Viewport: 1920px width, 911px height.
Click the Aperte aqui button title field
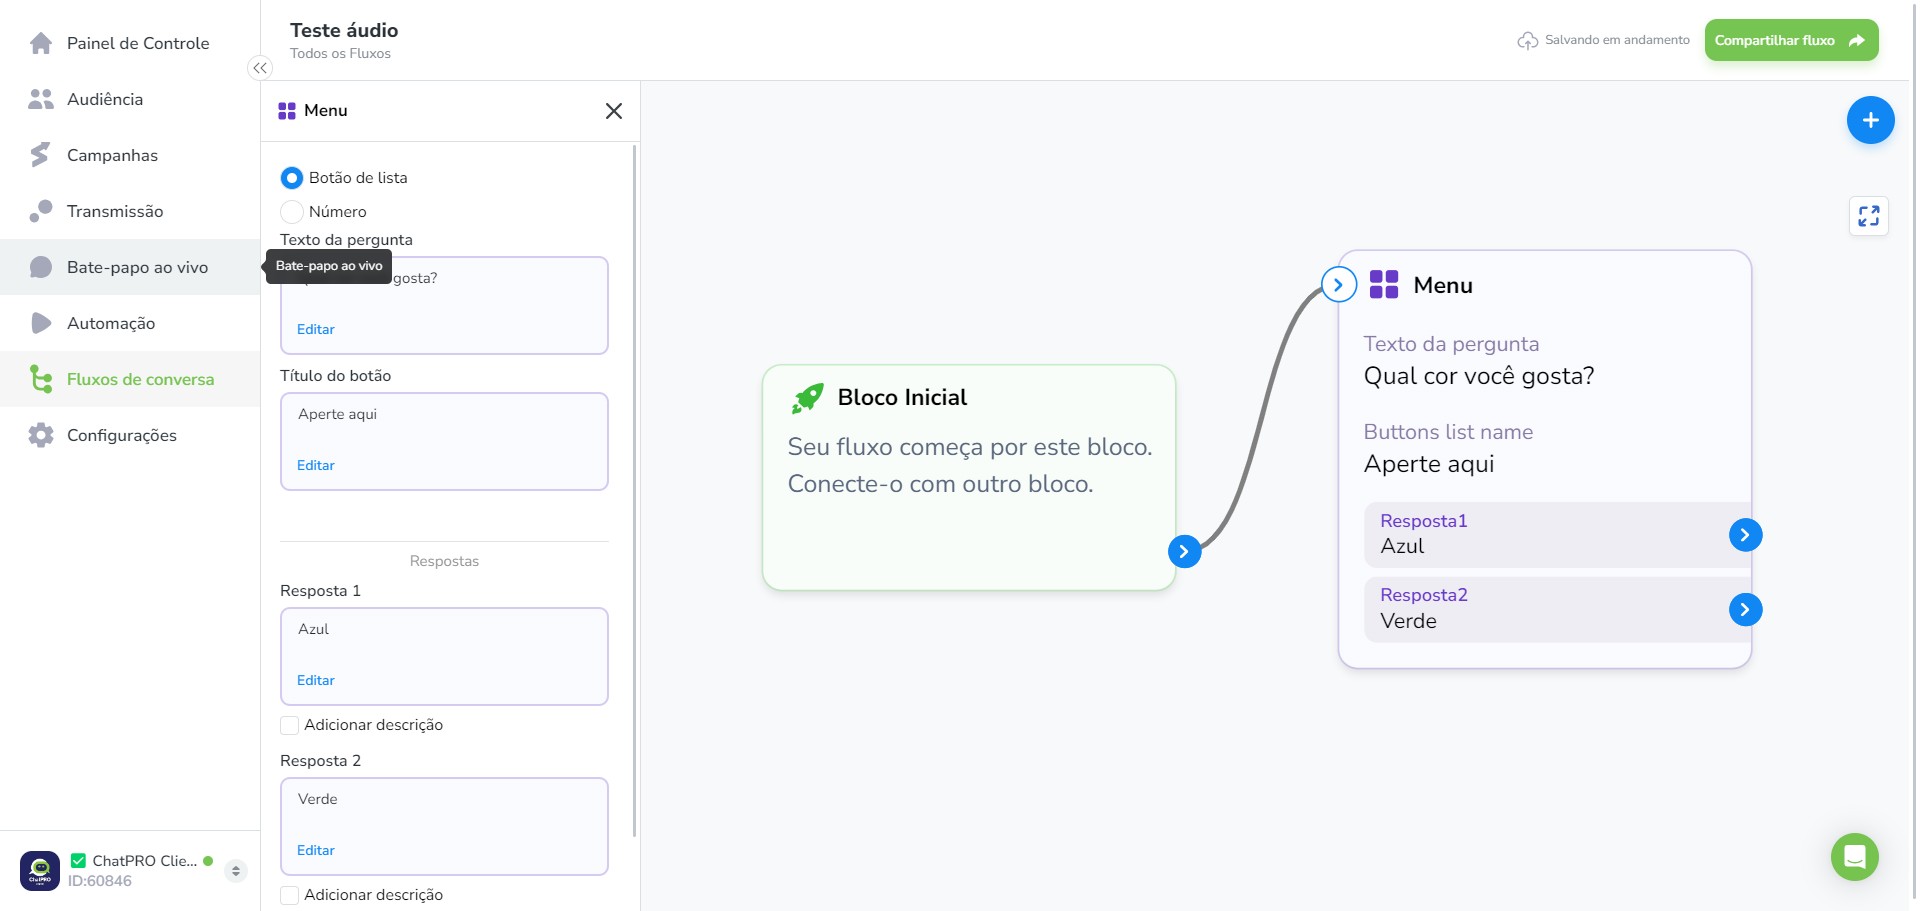pos(444,441)
